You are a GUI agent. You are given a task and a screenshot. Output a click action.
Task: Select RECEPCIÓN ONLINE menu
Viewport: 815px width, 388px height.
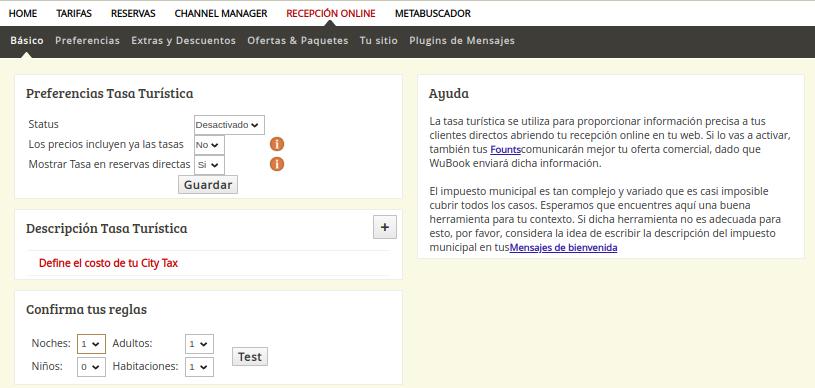[331, 14]
